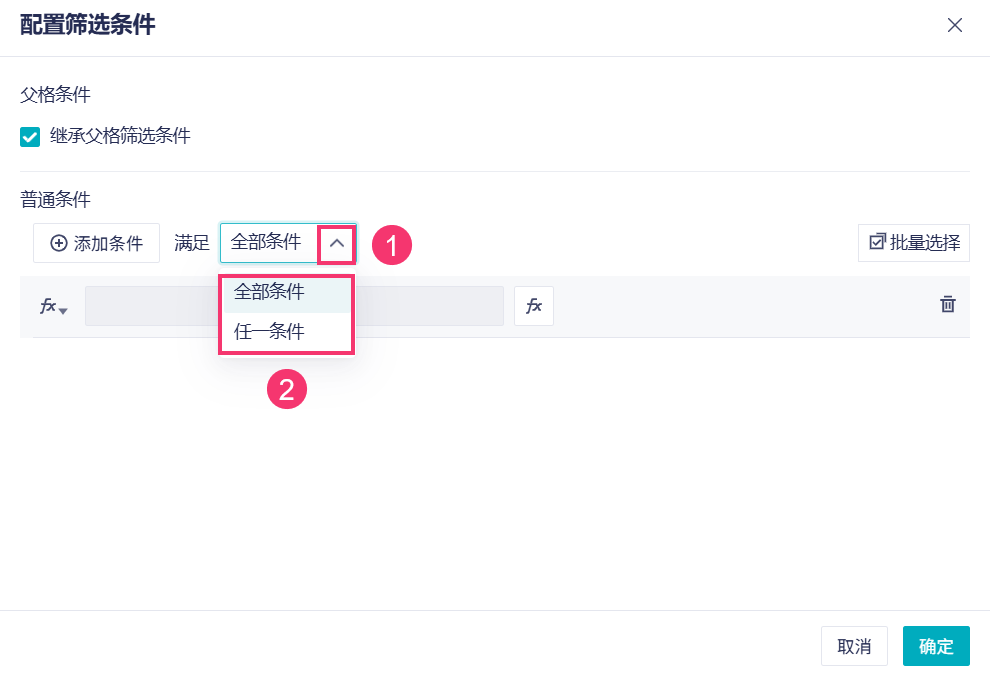Click the plus icon in 添加条件
This screenshot has height=675, width=990.
(x=59, y=243)
